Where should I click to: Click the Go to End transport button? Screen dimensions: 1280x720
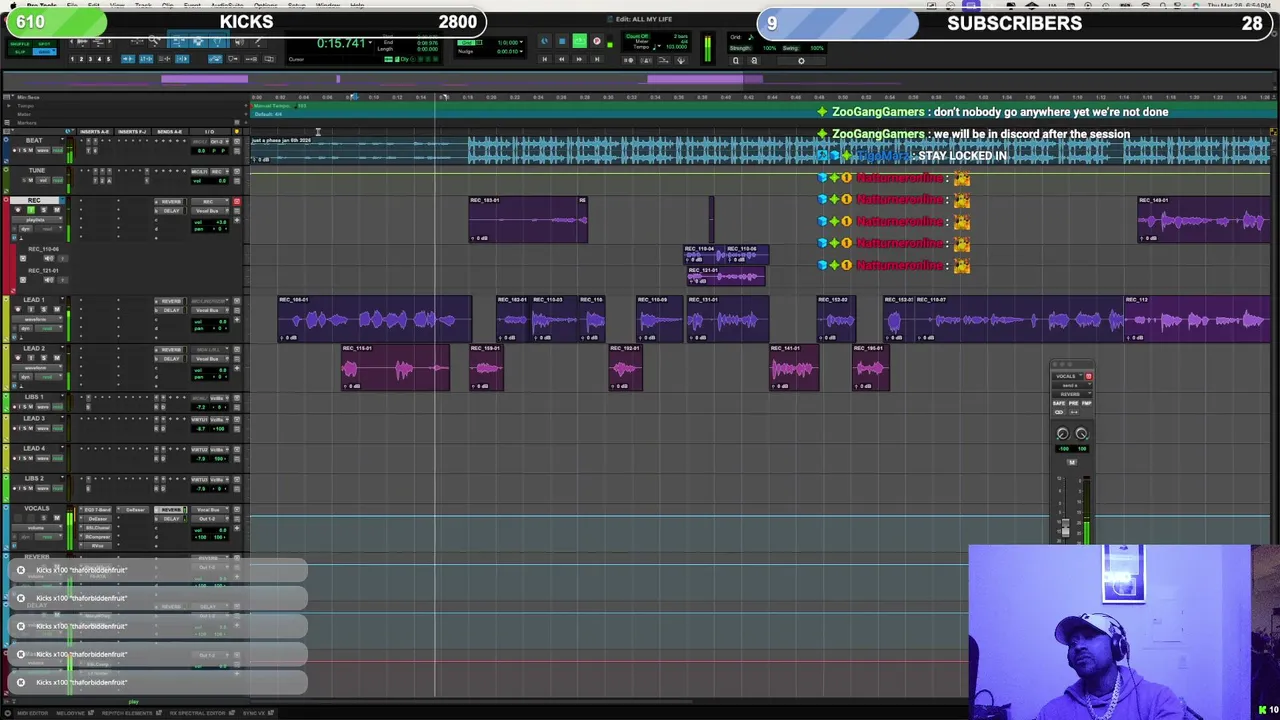597,59
